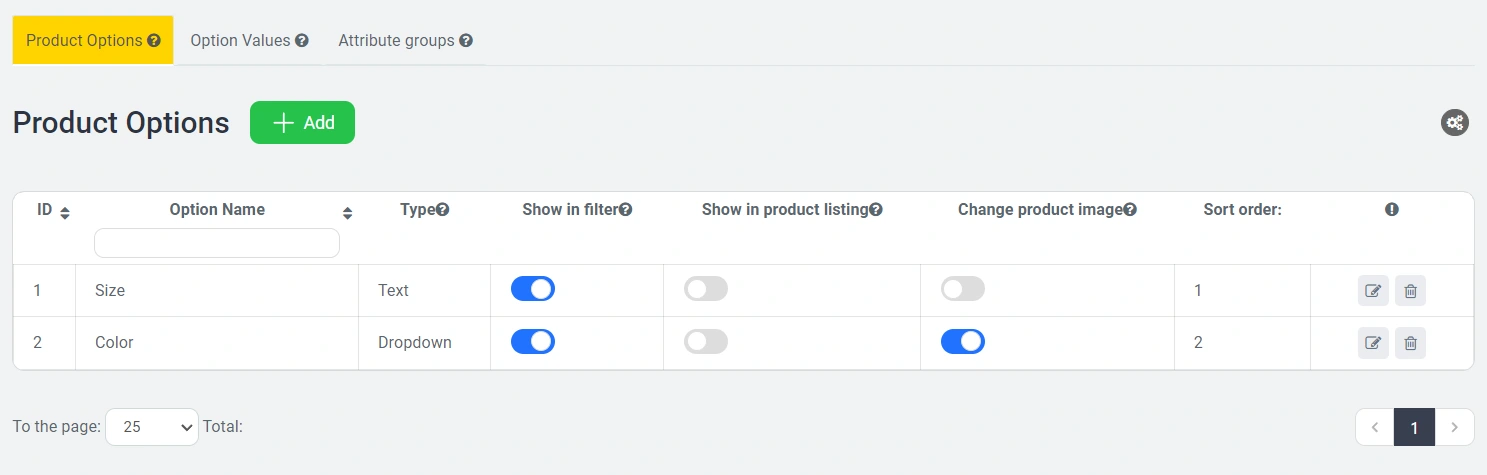Screen dimensions: 1487x475
Task: Click help icon beside Change product image
Action: pos(1130,210)
